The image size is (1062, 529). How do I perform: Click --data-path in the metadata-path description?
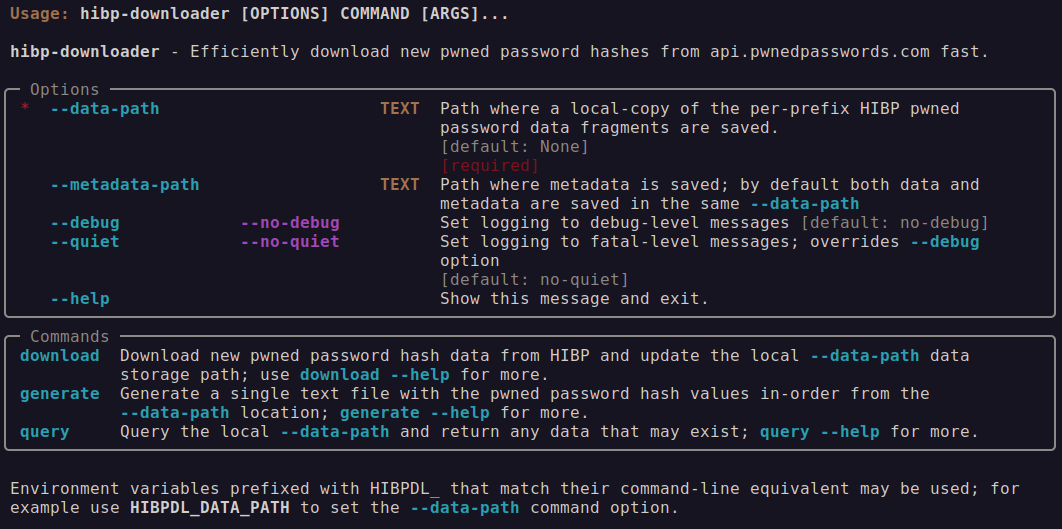(x=805, y=203)
